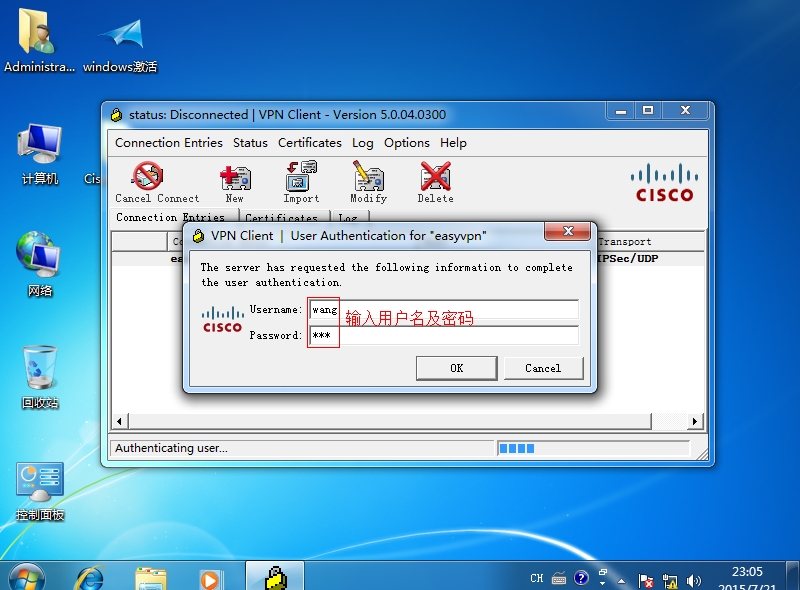This screenshot has height=590, width=800.
Task: Create a New connection entry
Action: point(235,182)
